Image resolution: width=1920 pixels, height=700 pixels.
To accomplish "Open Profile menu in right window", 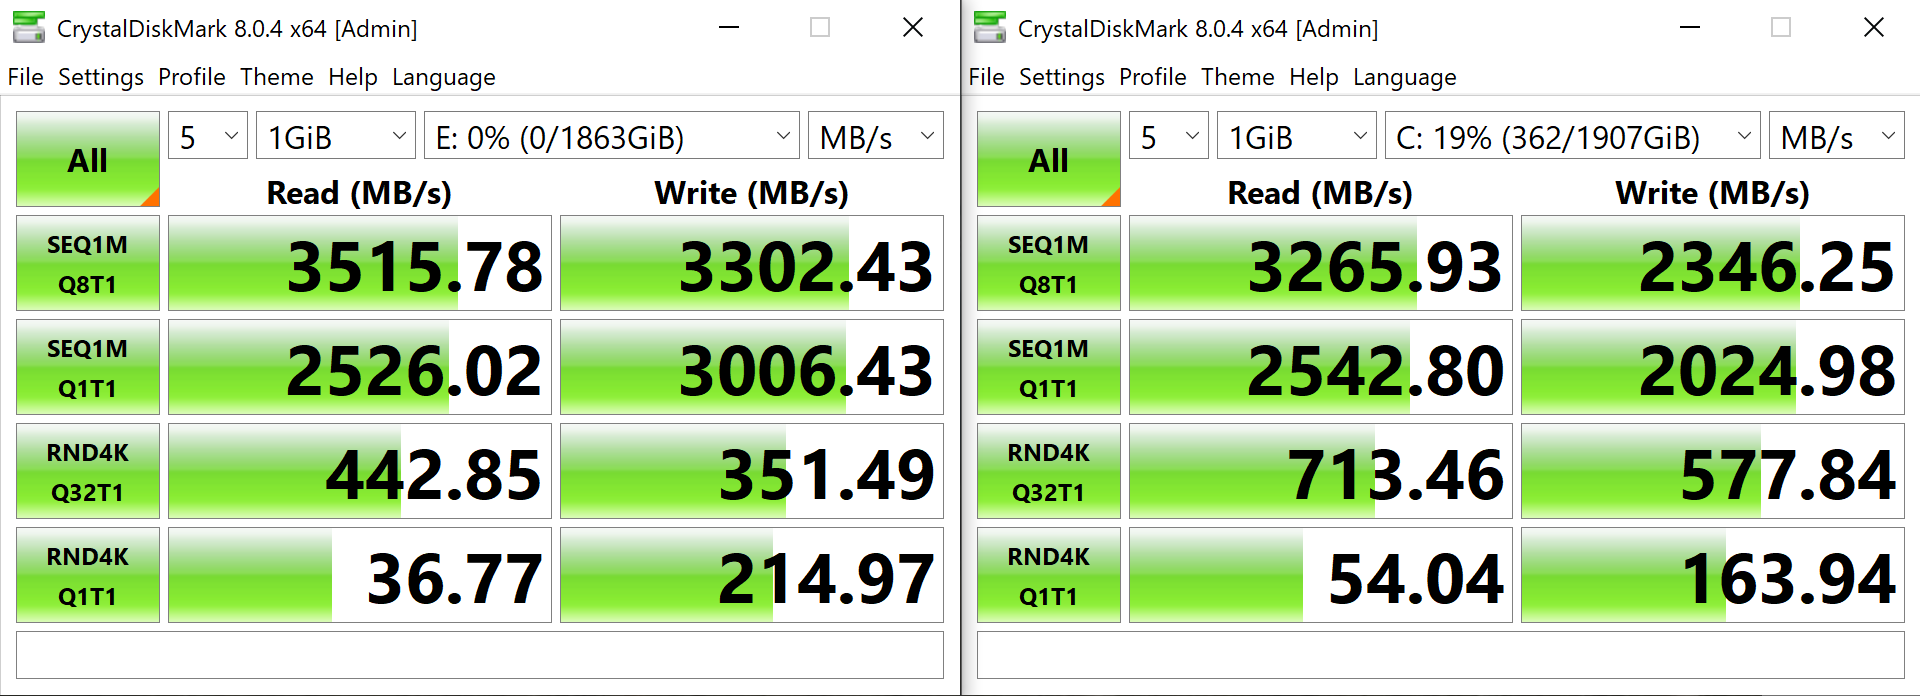I will pyautogui.click(x=1153, y=77).
